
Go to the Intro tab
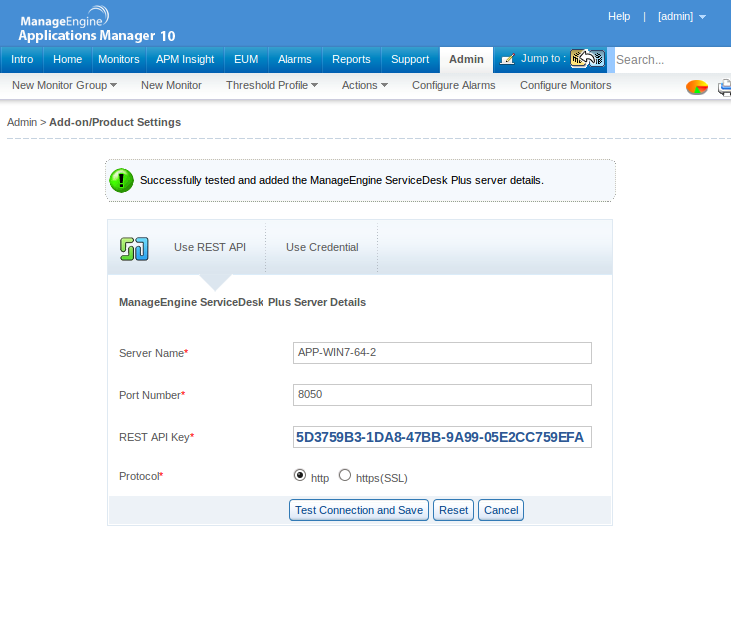point(22,60)
